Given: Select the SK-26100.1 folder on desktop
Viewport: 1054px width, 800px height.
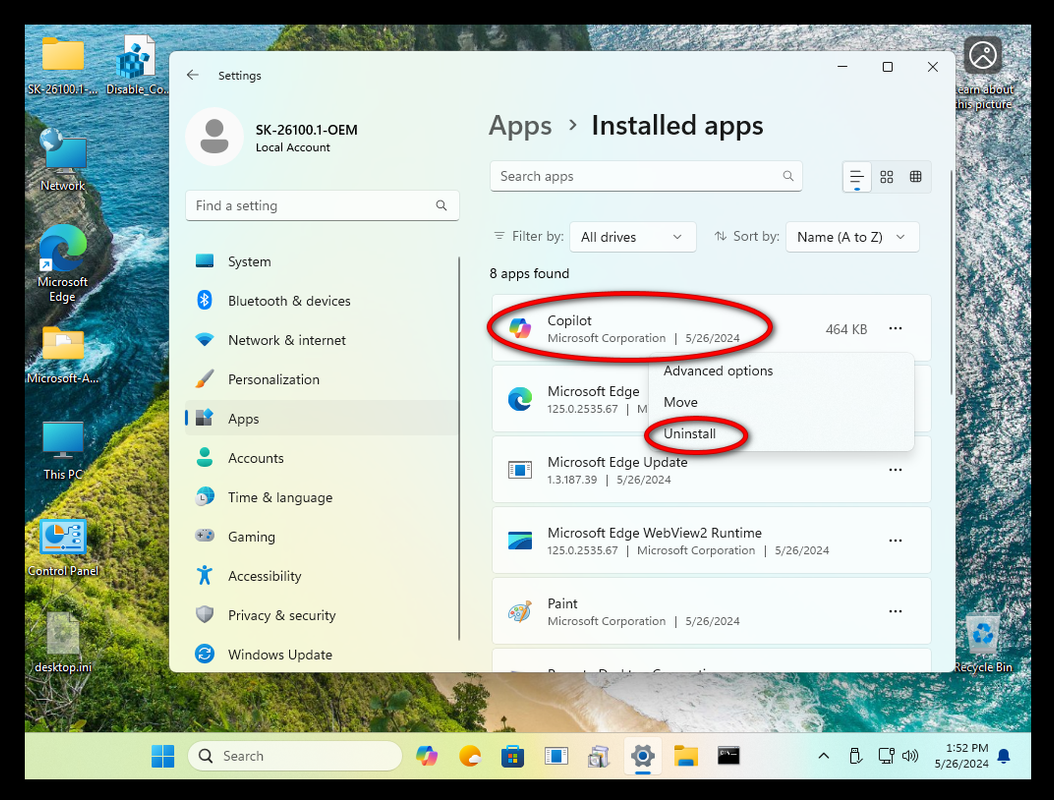Looking at the screenshot, I should pyautogui.click(x=63, y=65).
